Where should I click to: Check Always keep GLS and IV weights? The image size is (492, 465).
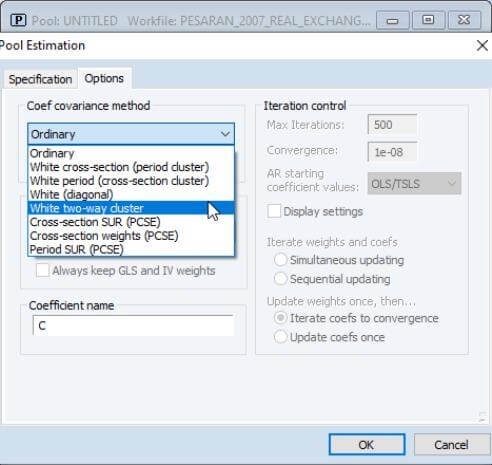click(43, 270)
